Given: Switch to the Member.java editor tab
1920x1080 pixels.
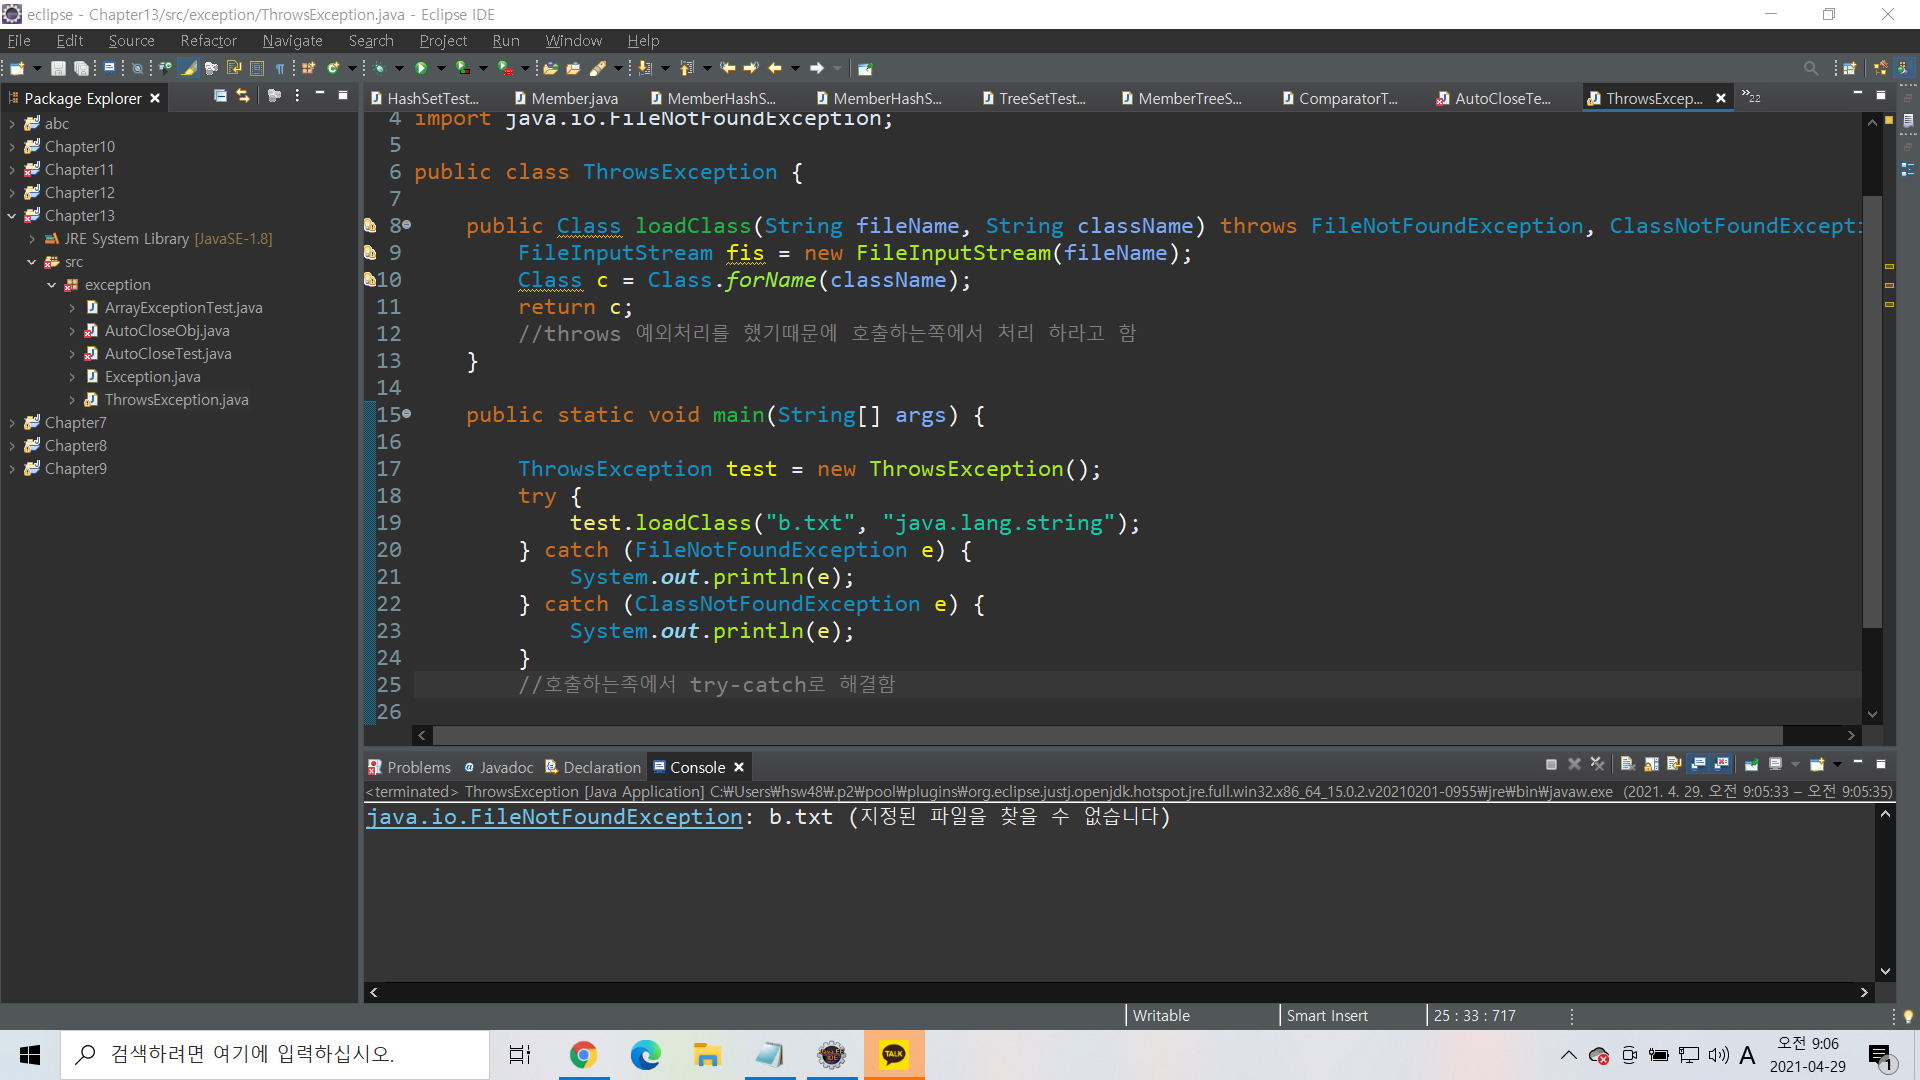Looking at the screenshot, I should click(574, 98).
